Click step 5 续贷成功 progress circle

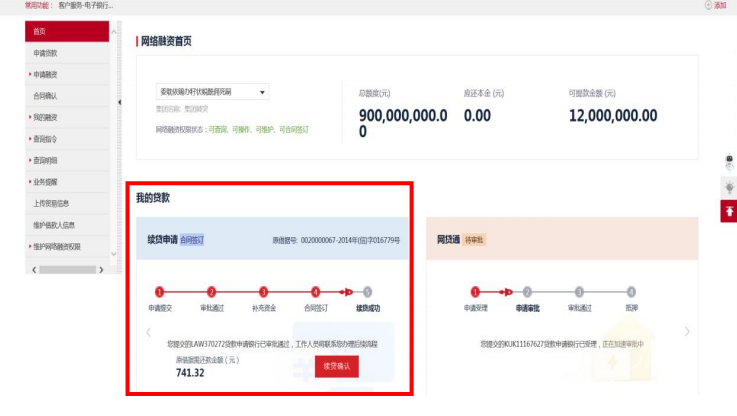coord(367,291)
